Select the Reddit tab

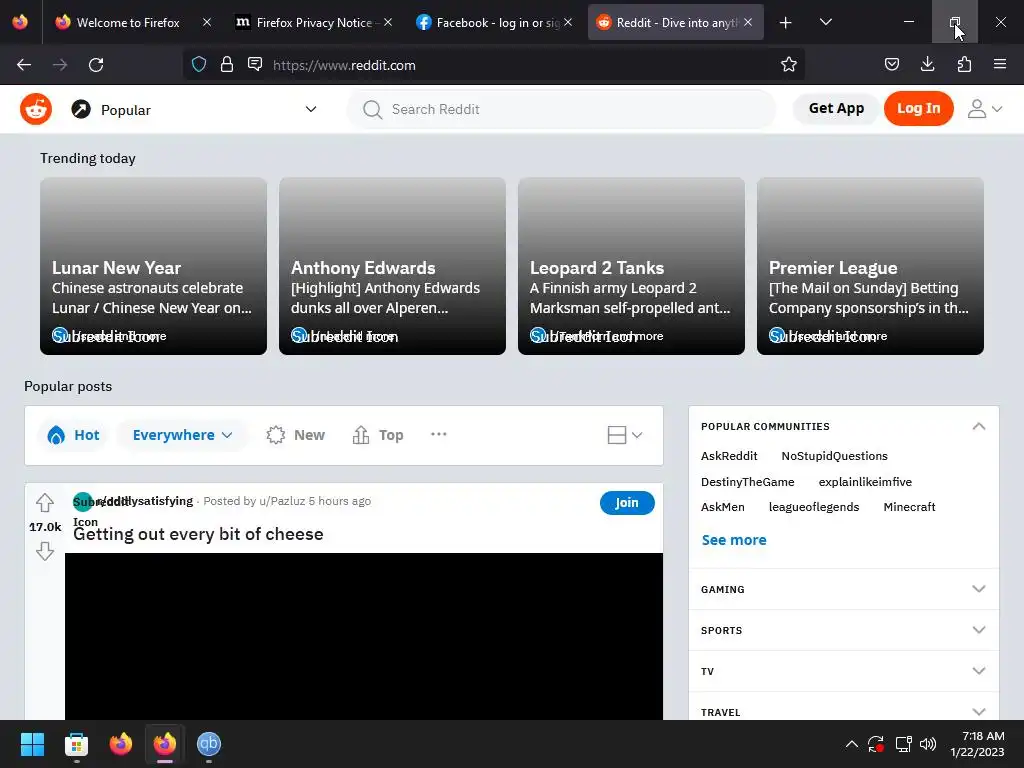click(676, 22)
